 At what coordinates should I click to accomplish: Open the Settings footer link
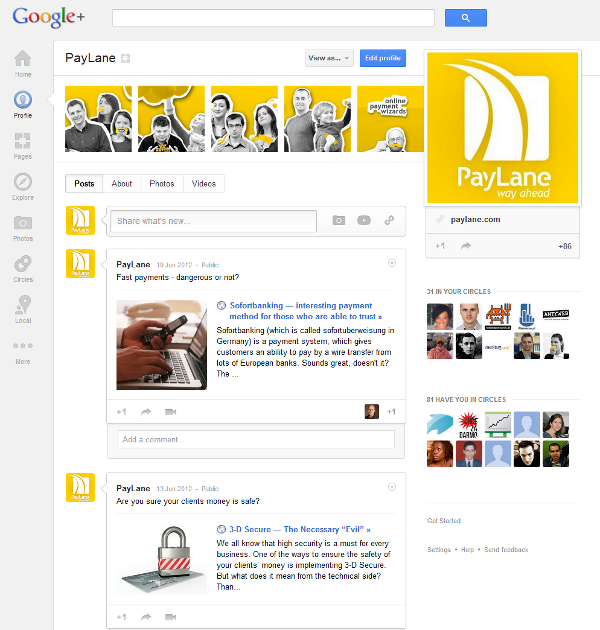[439, 549]
